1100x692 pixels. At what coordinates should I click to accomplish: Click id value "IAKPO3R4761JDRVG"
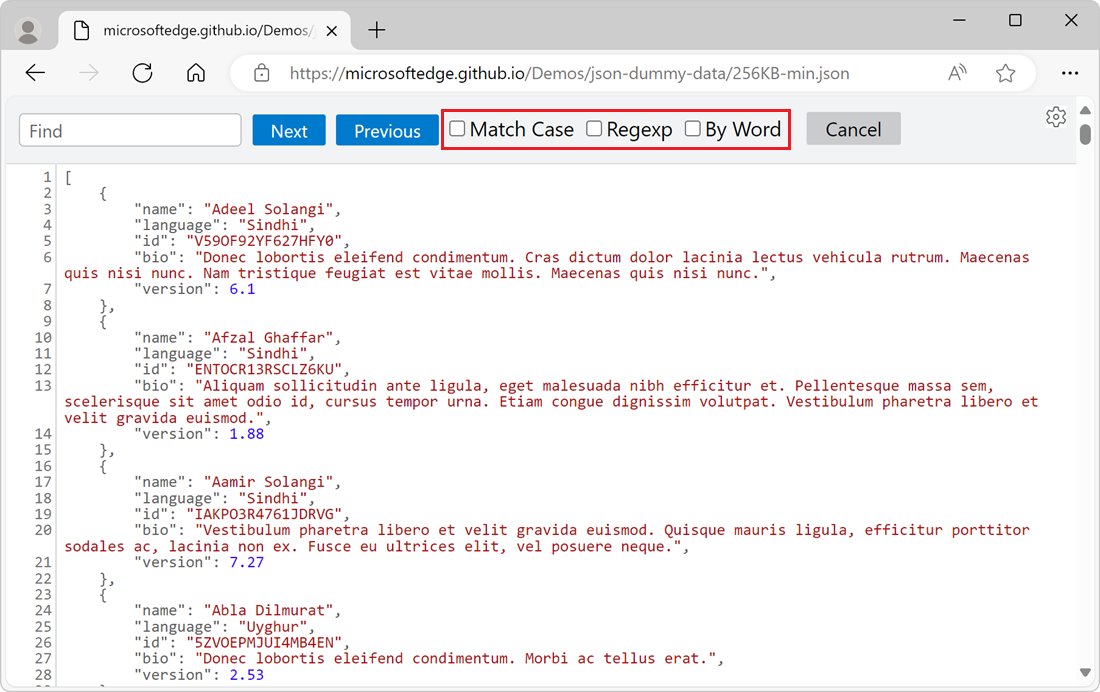[x=264, y=514]
